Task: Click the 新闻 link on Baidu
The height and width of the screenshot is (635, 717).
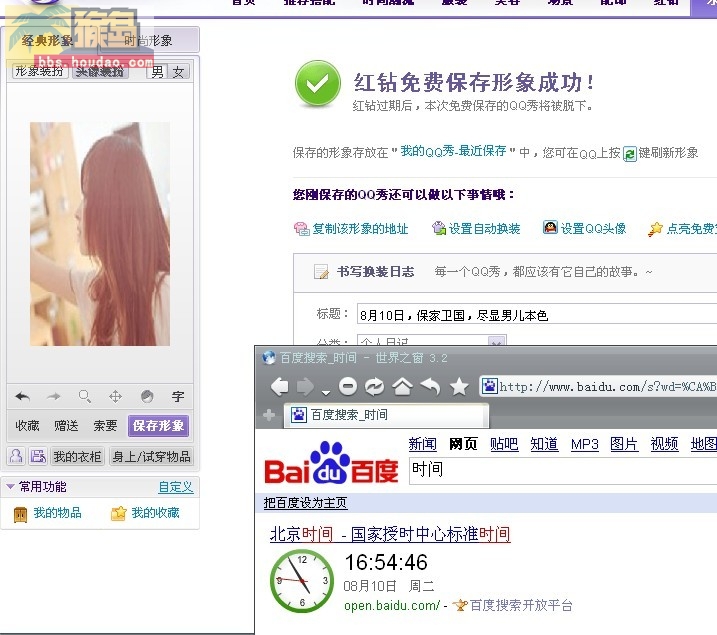Action: click(423, 444)
